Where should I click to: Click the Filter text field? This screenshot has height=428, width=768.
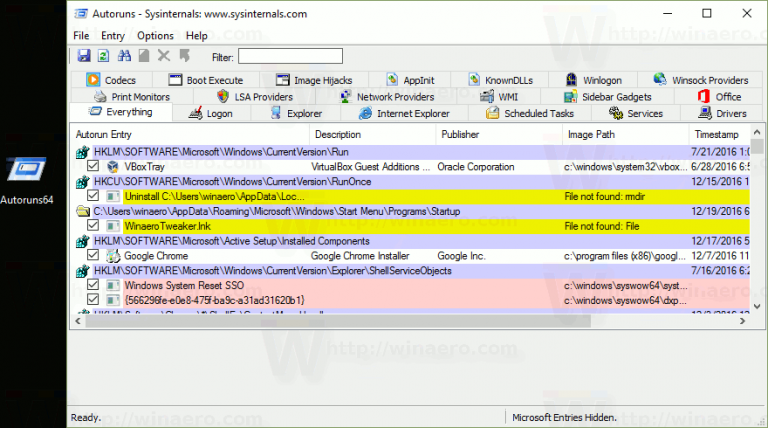(290, 56)
